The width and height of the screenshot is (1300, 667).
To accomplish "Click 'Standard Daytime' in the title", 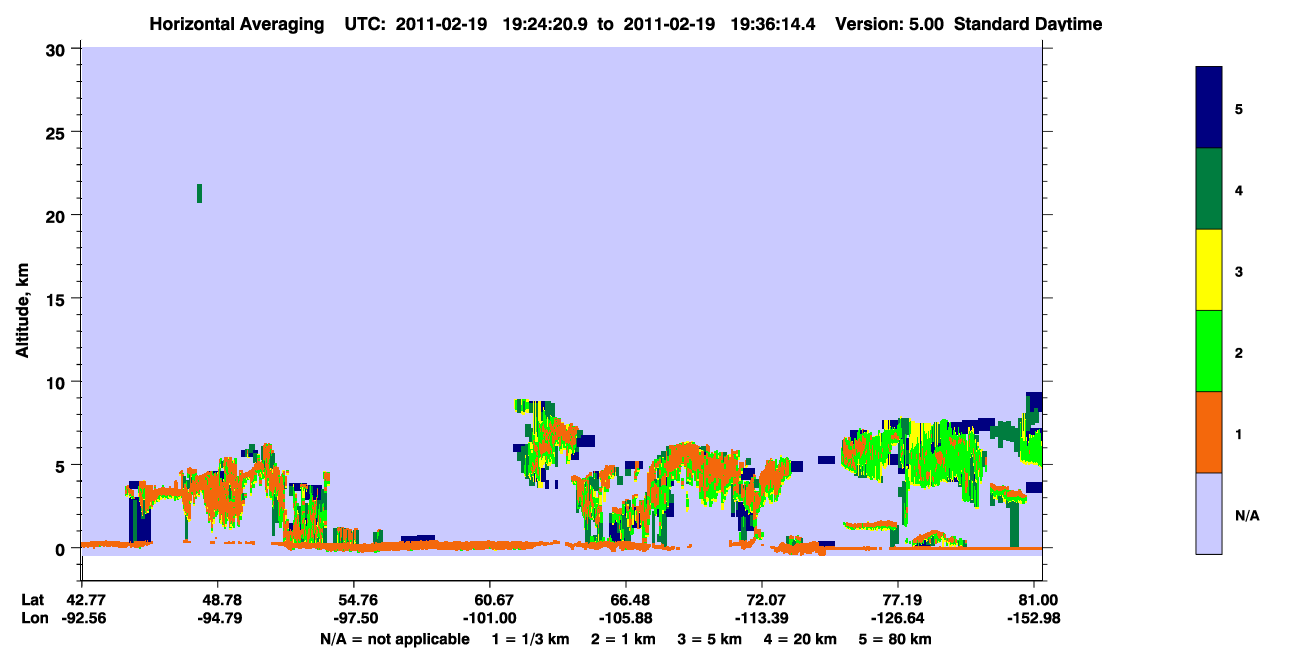I will [x=1028, y=24].
